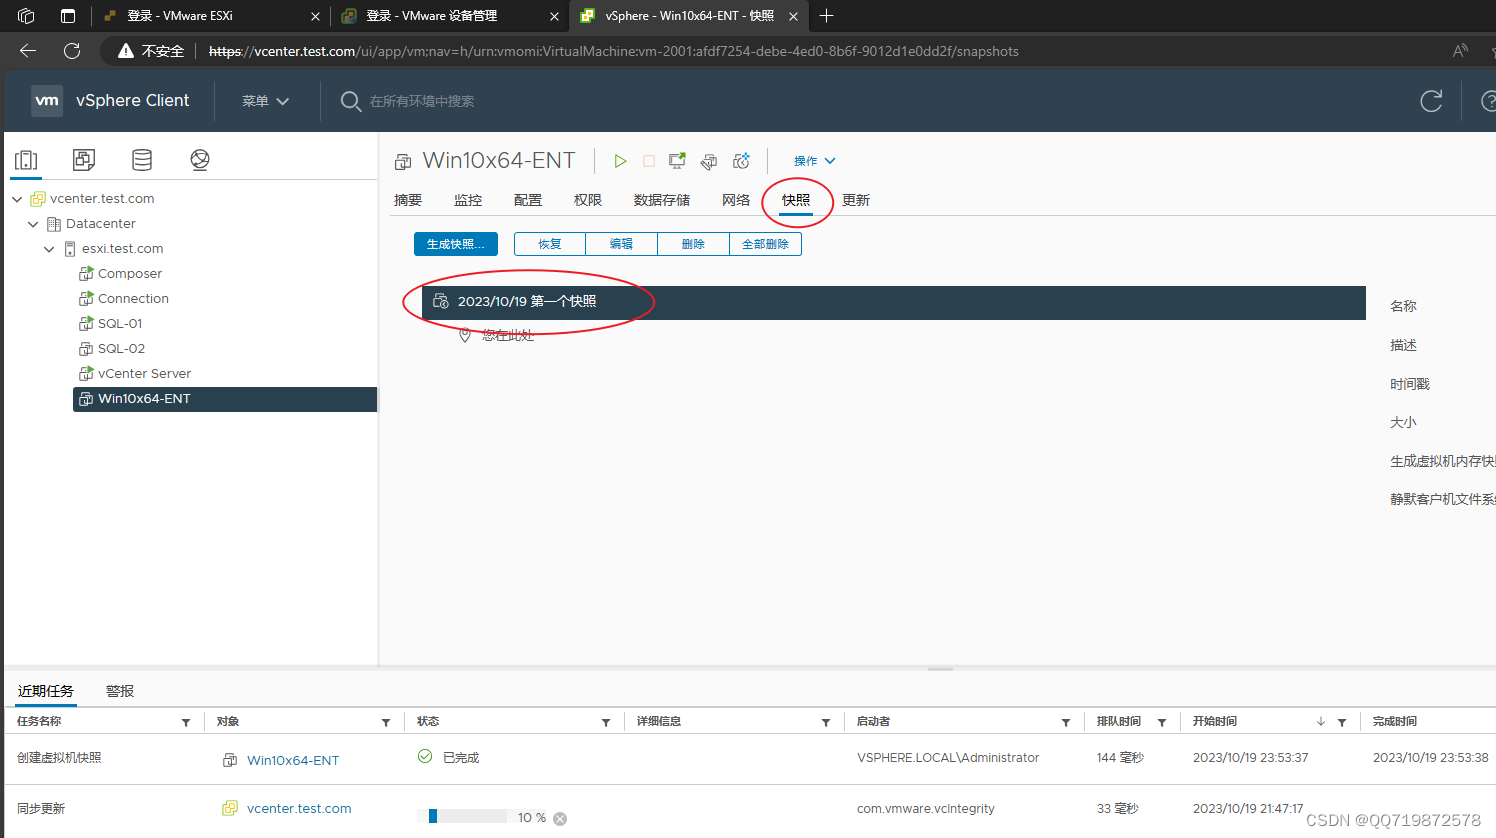Collapse the esxi.test.com host node
1496x838 pixels.
49,249
